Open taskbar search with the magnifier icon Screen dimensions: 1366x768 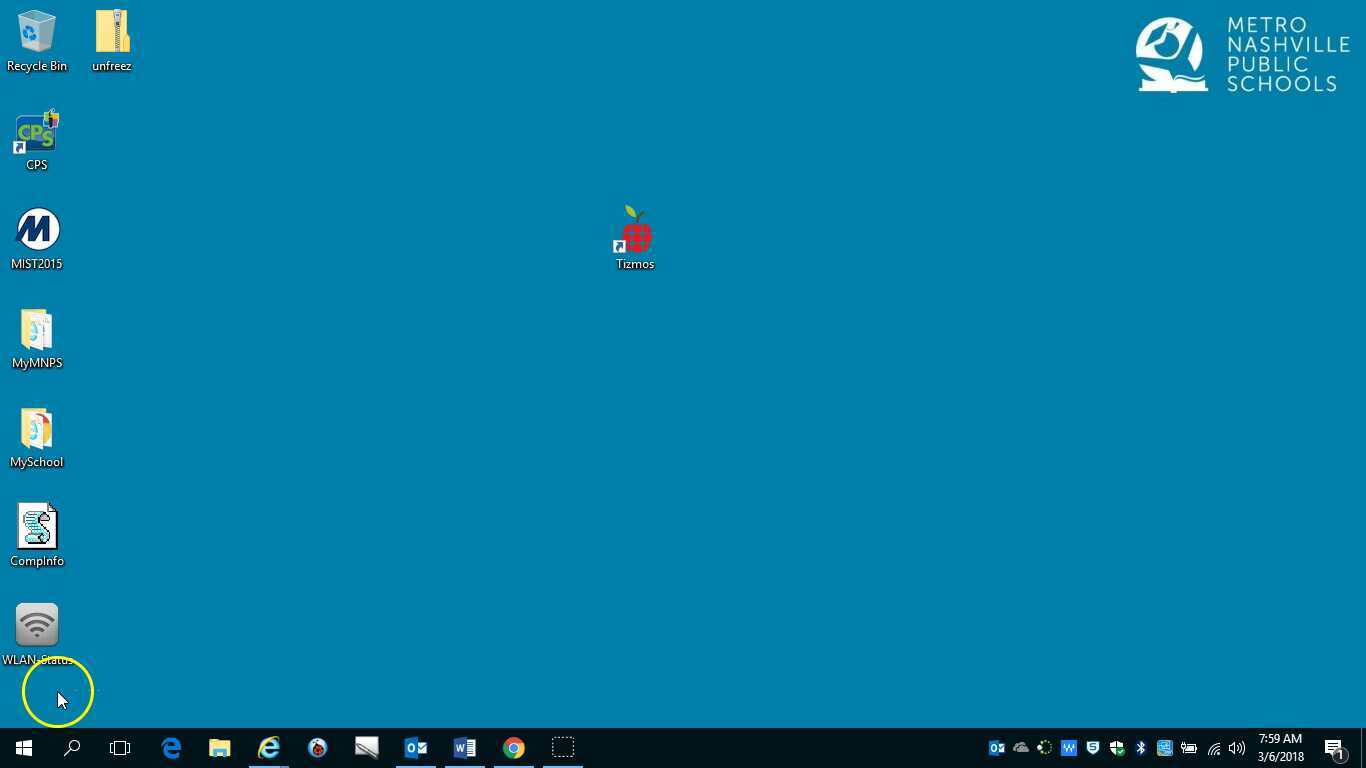click(x=72, y=748)
